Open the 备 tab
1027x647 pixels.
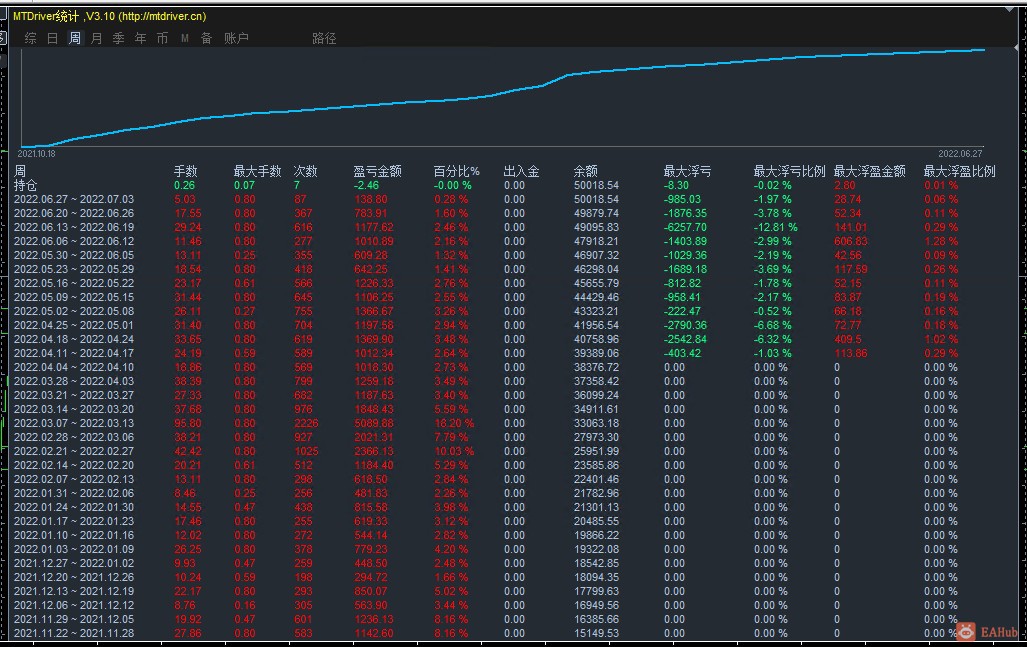click(206, 38)
